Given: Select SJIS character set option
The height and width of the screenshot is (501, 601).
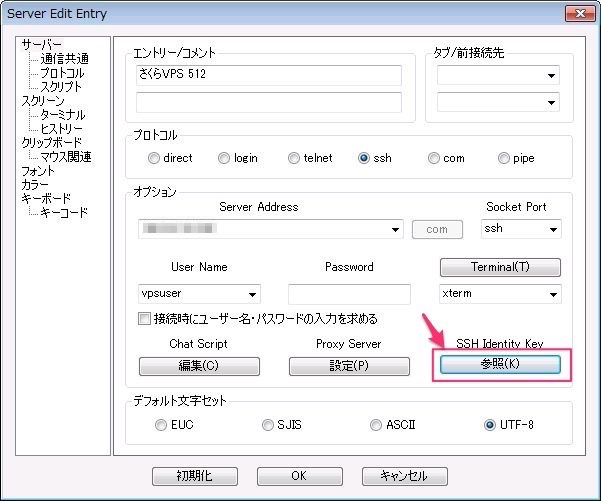Looking at the screenshot, I should click(268, 425).
